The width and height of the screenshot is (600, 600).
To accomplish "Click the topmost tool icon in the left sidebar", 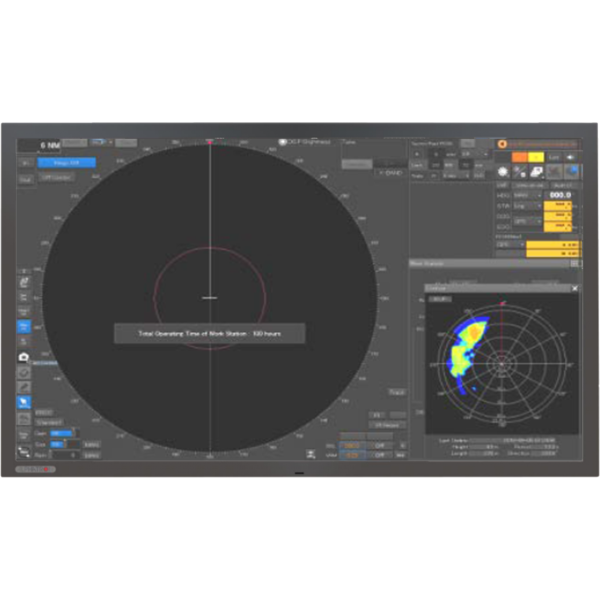I will coord(24,282).
